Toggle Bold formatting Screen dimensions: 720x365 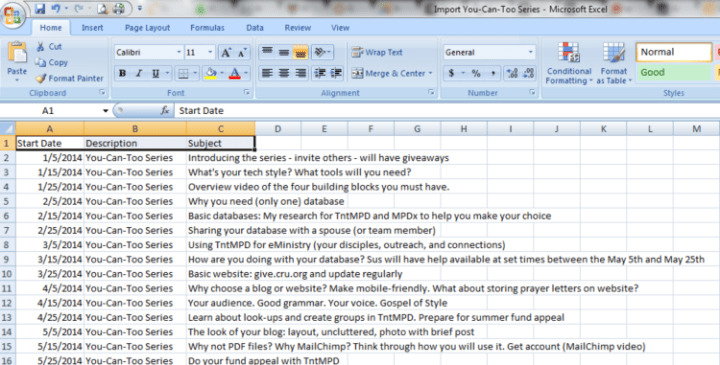122,73
